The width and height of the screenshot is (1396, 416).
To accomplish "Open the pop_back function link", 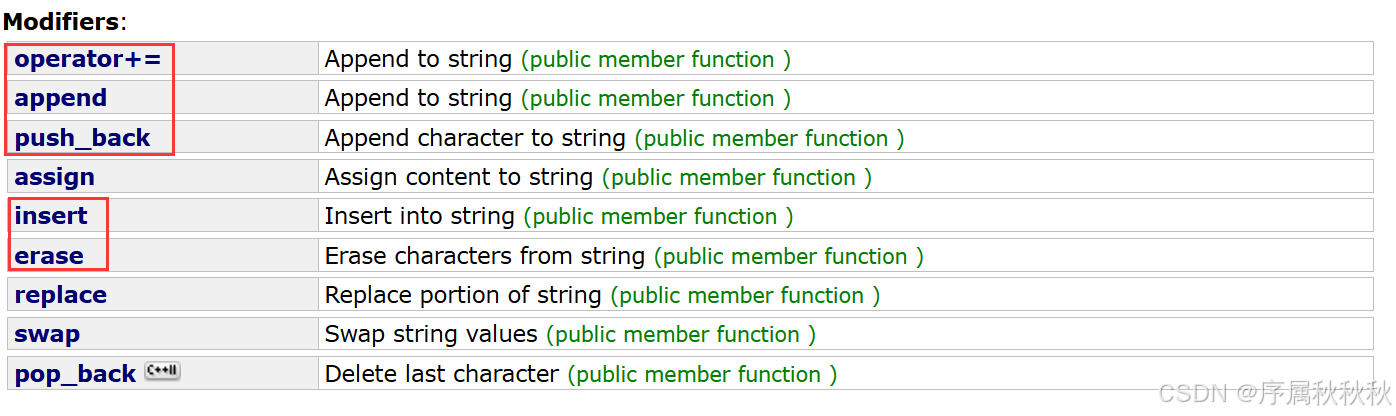I will tap(75, 374).
